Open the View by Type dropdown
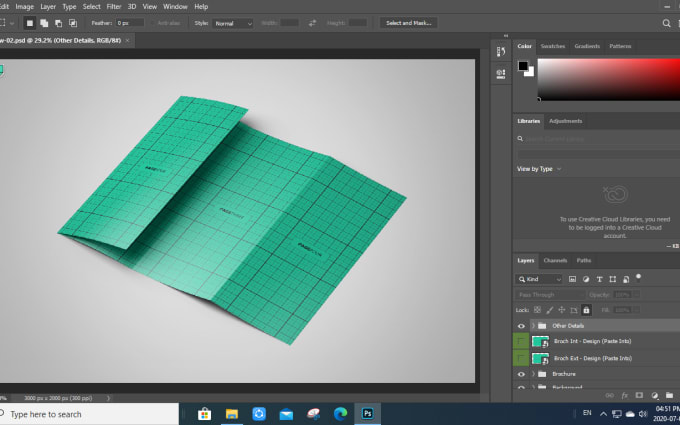Screen dimensions: 680x425 539,169
